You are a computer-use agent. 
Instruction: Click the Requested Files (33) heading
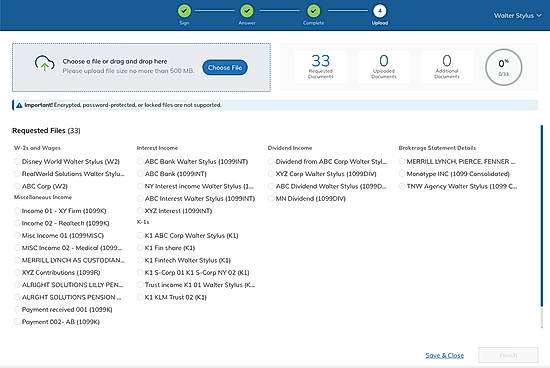46,131
